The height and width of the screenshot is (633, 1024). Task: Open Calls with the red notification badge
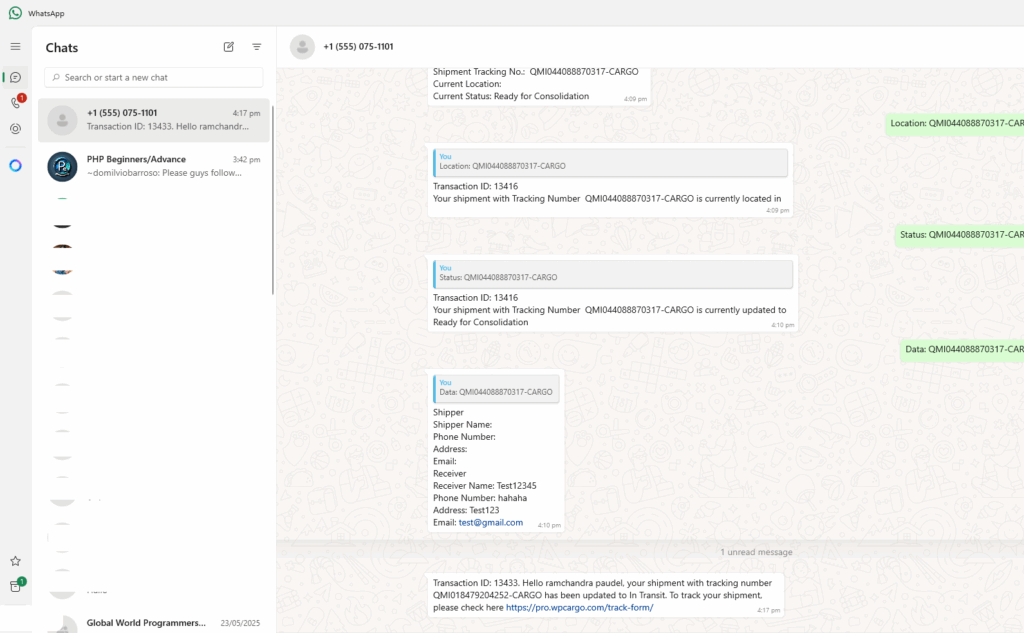pyautogui.click(x=16, y=103)
